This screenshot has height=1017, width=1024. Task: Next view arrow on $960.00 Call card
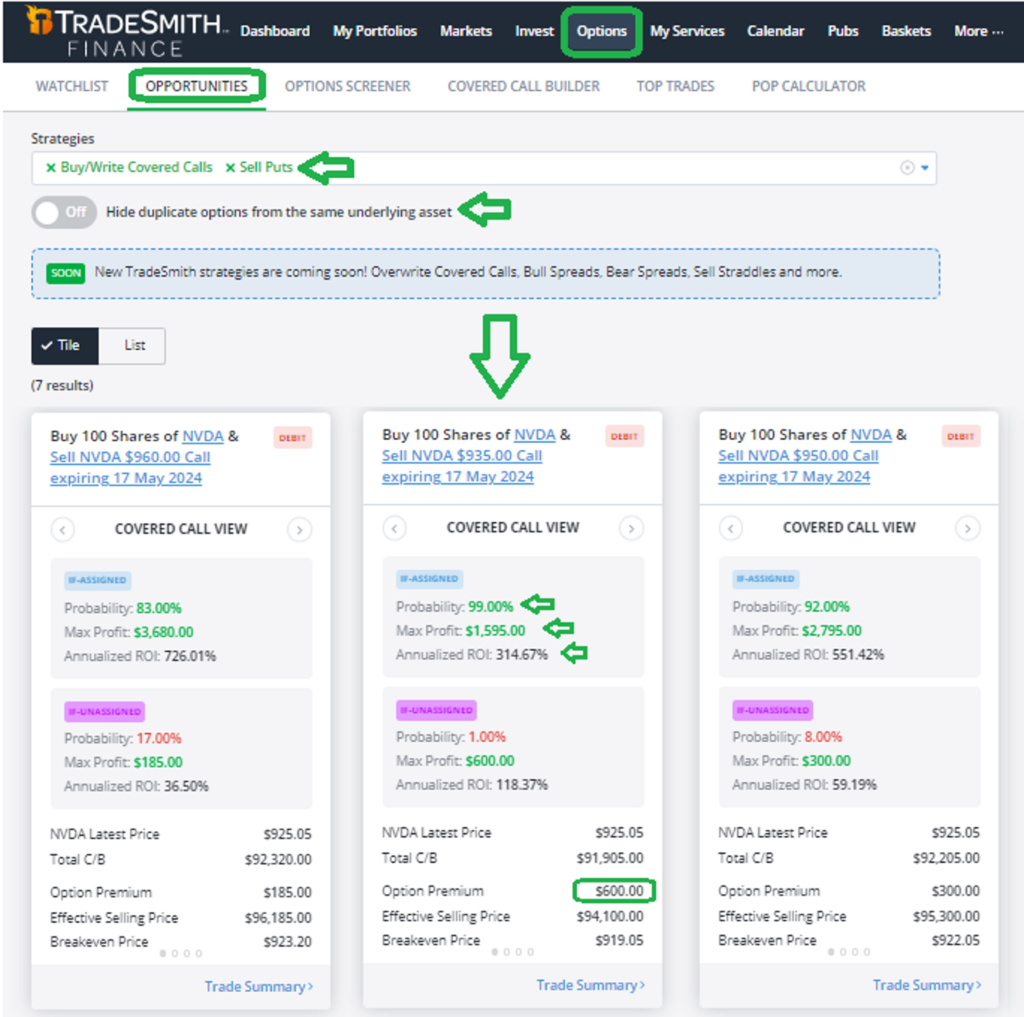point(299,530)
